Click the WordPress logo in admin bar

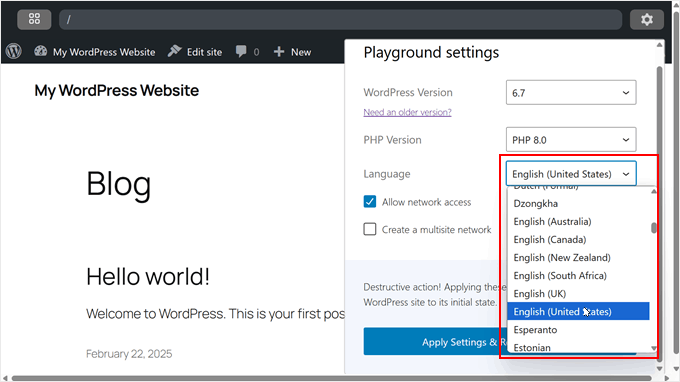pos(14,52)
